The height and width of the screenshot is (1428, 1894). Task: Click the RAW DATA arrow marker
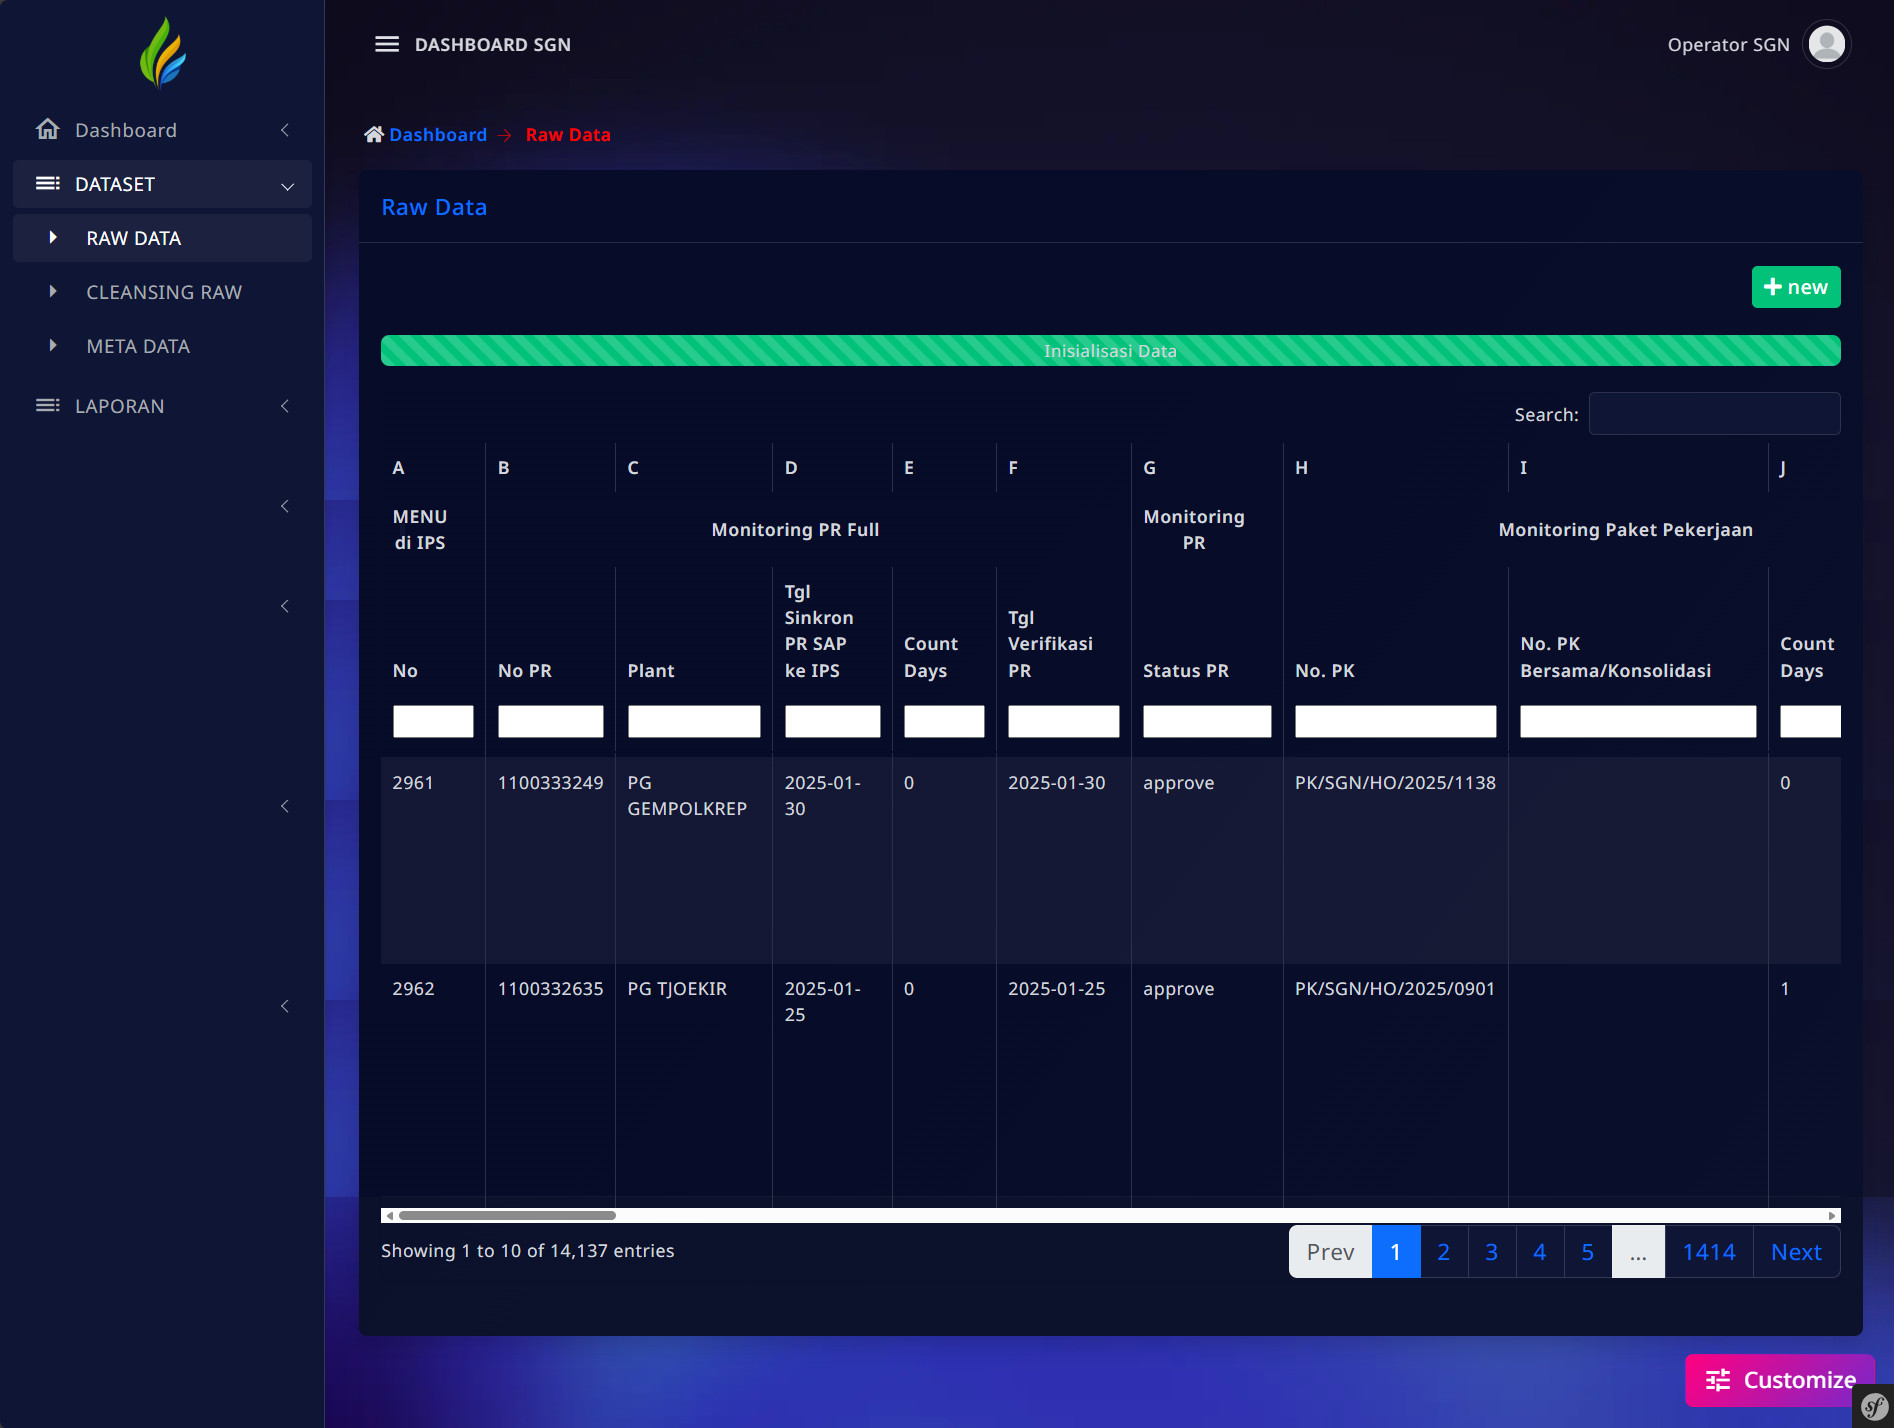tap(53, 237)
